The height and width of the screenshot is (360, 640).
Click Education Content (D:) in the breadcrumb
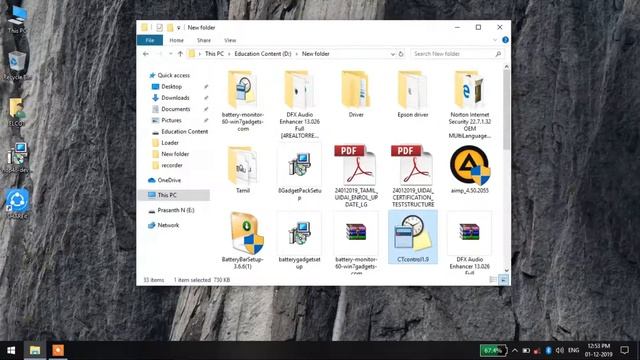[262, 54]
